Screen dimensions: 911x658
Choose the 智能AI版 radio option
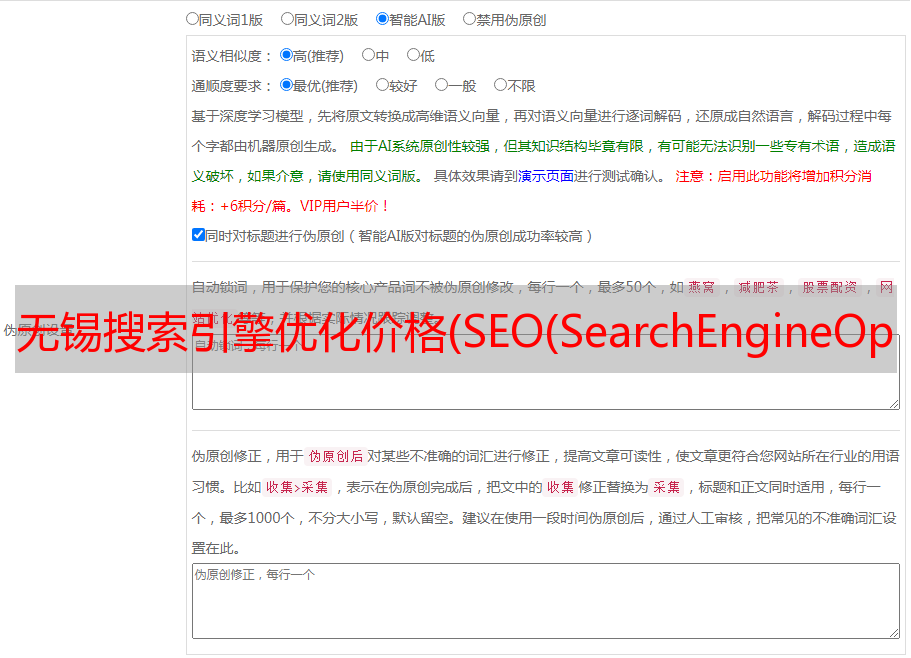tap(382, 19)
